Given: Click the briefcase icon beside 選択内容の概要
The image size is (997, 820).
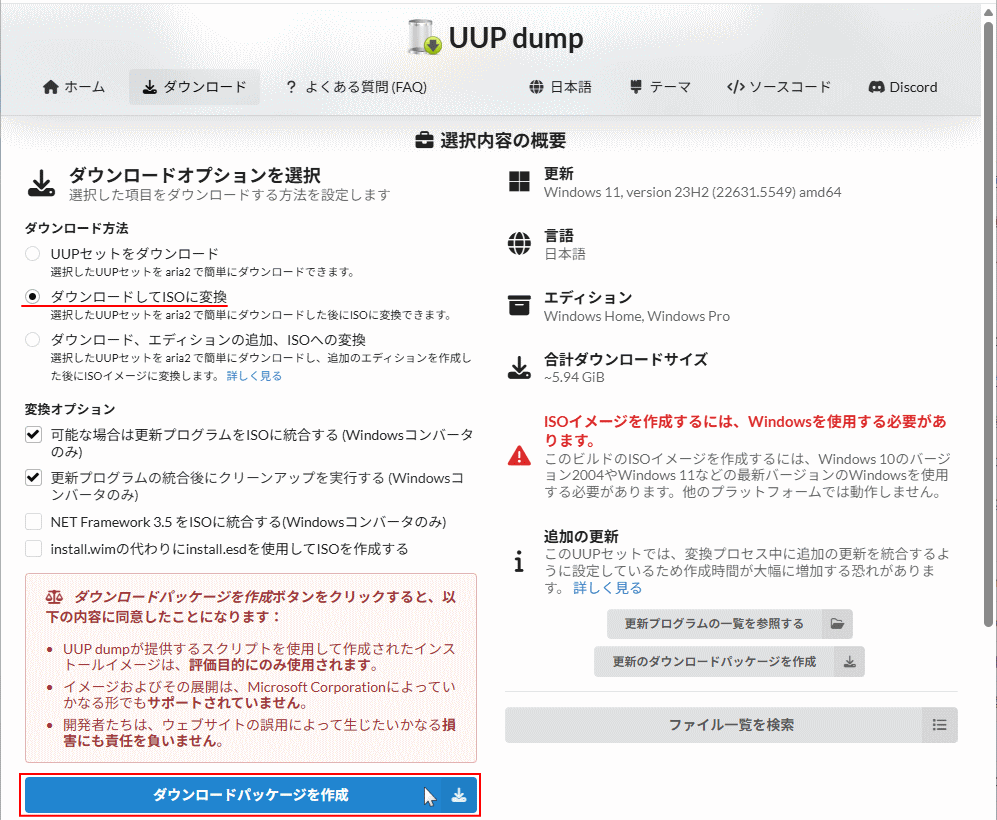Looking at the screenshot, I should (424, 140).
